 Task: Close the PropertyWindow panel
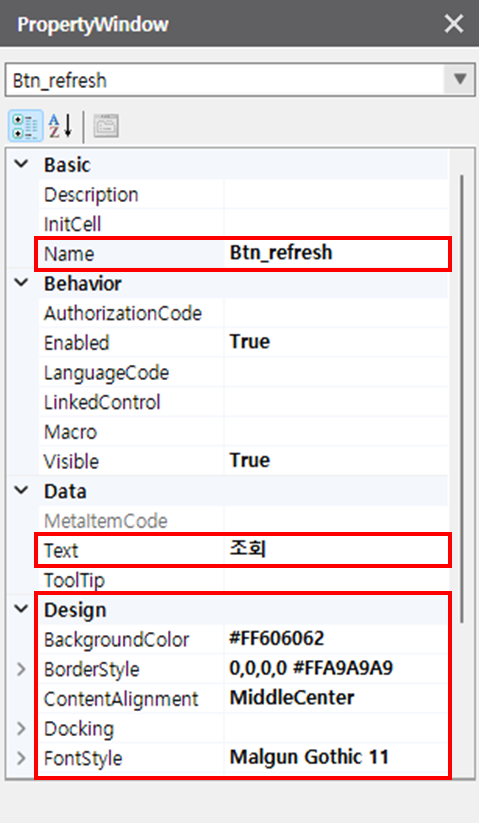click(x=453, y=24)
